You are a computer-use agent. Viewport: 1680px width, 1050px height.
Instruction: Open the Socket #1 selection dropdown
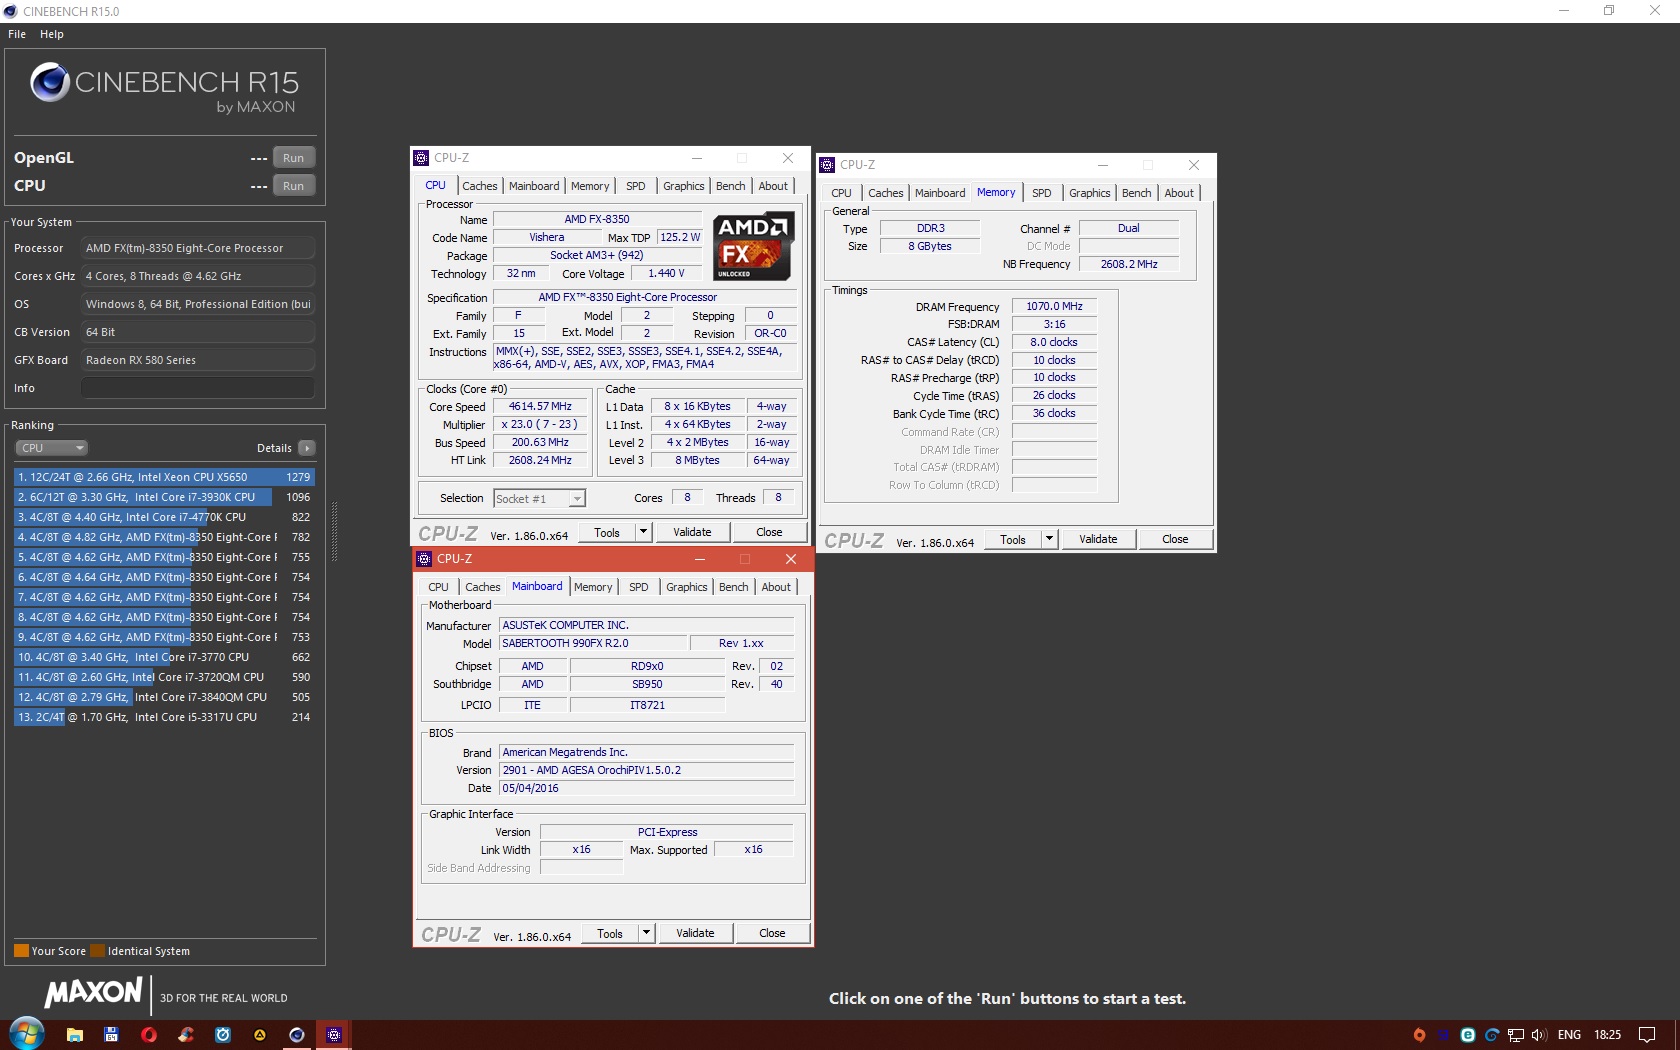pos(539,498)
